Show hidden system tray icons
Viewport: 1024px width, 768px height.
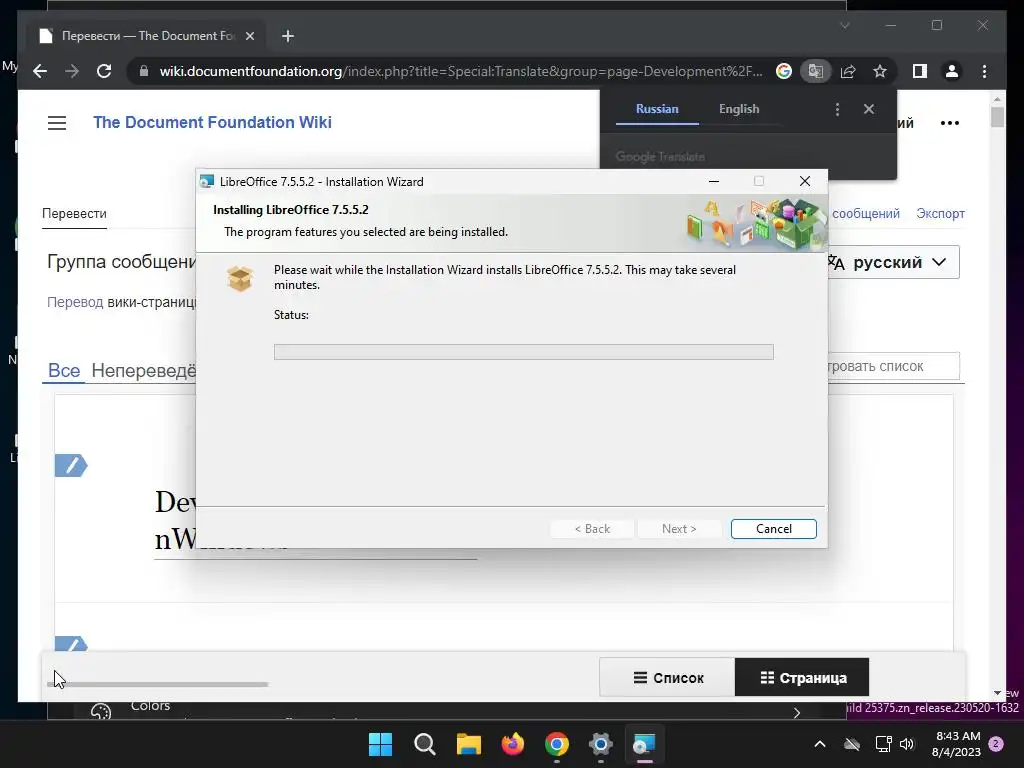[x=820, y=744]
